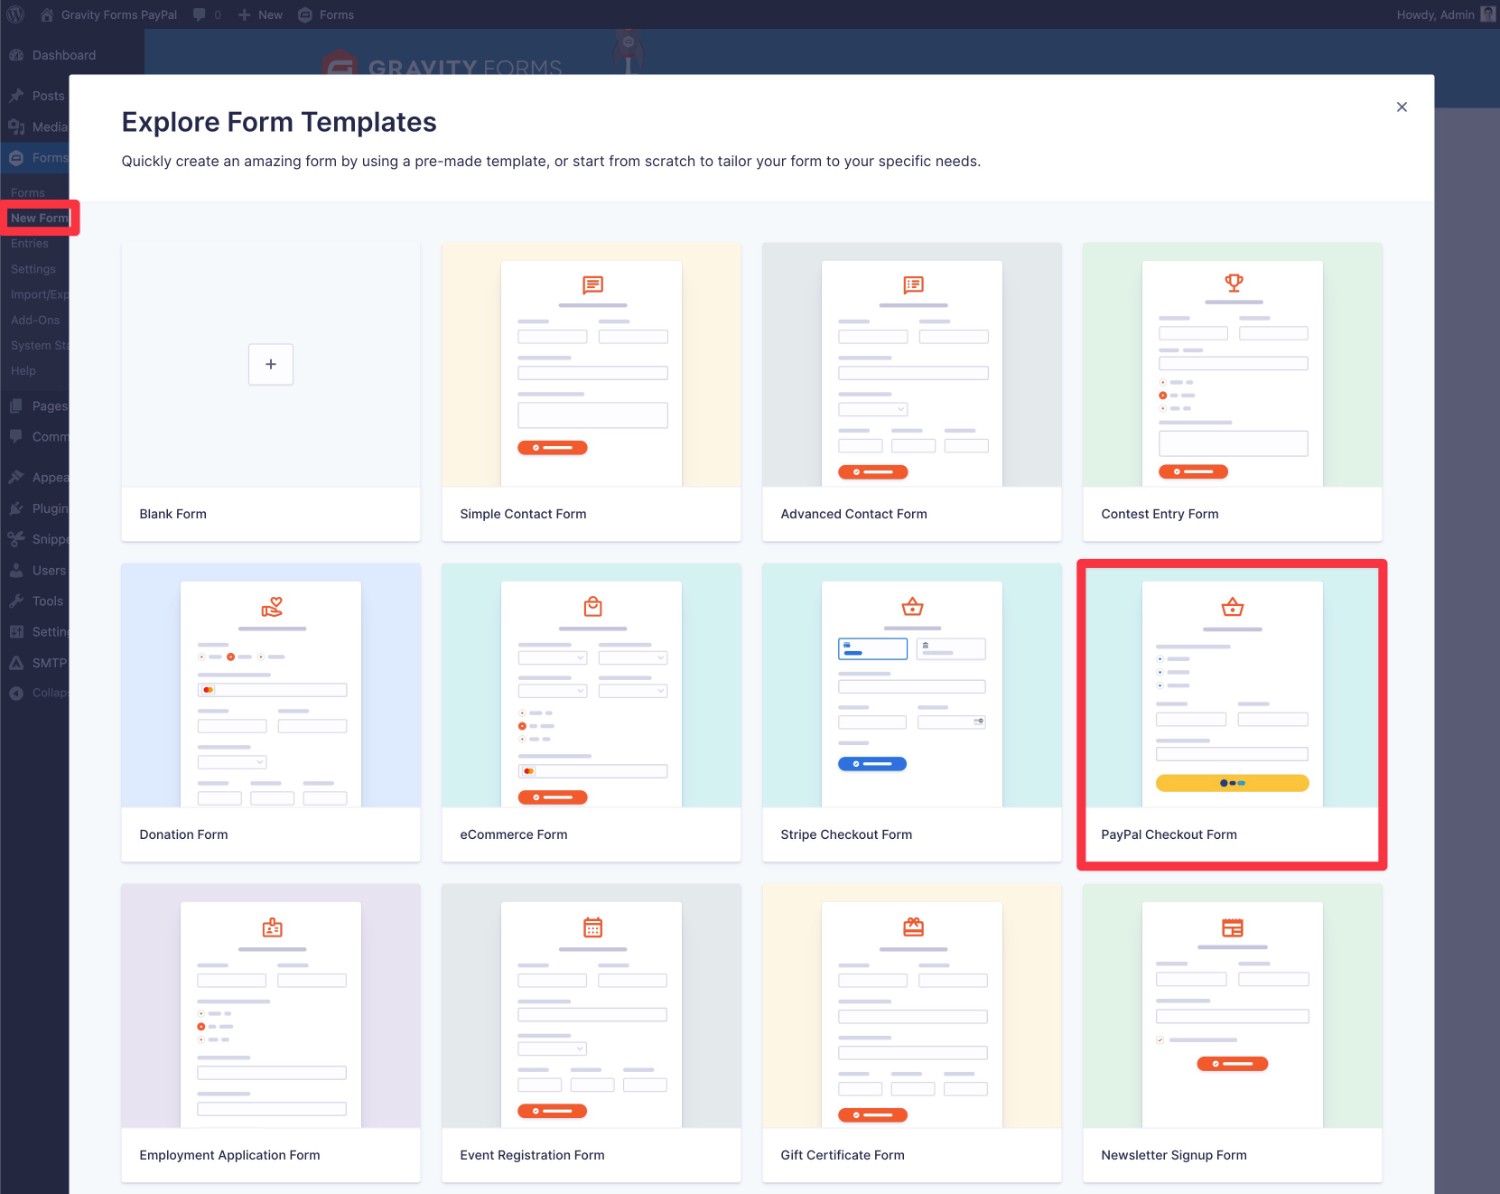Click the Snippets scissors icon
Screen dimensions: 1500x1194
pos(16,539)
